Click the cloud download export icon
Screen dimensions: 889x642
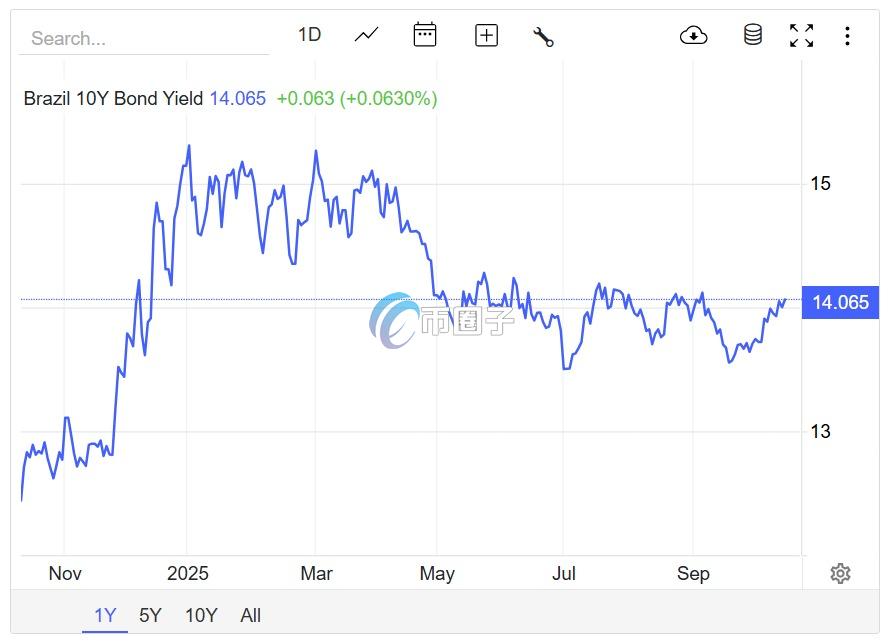693,34
